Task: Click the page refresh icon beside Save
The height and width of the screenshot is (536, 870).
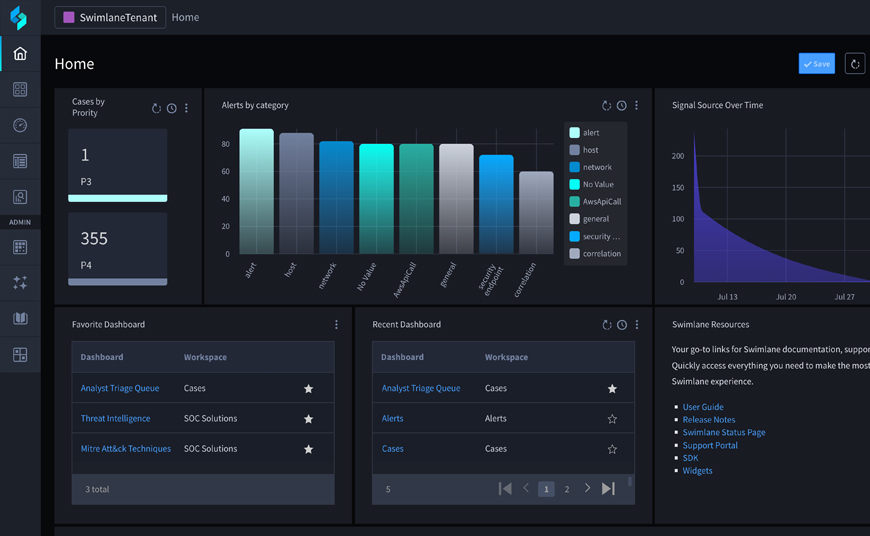Action: [855, 64]
